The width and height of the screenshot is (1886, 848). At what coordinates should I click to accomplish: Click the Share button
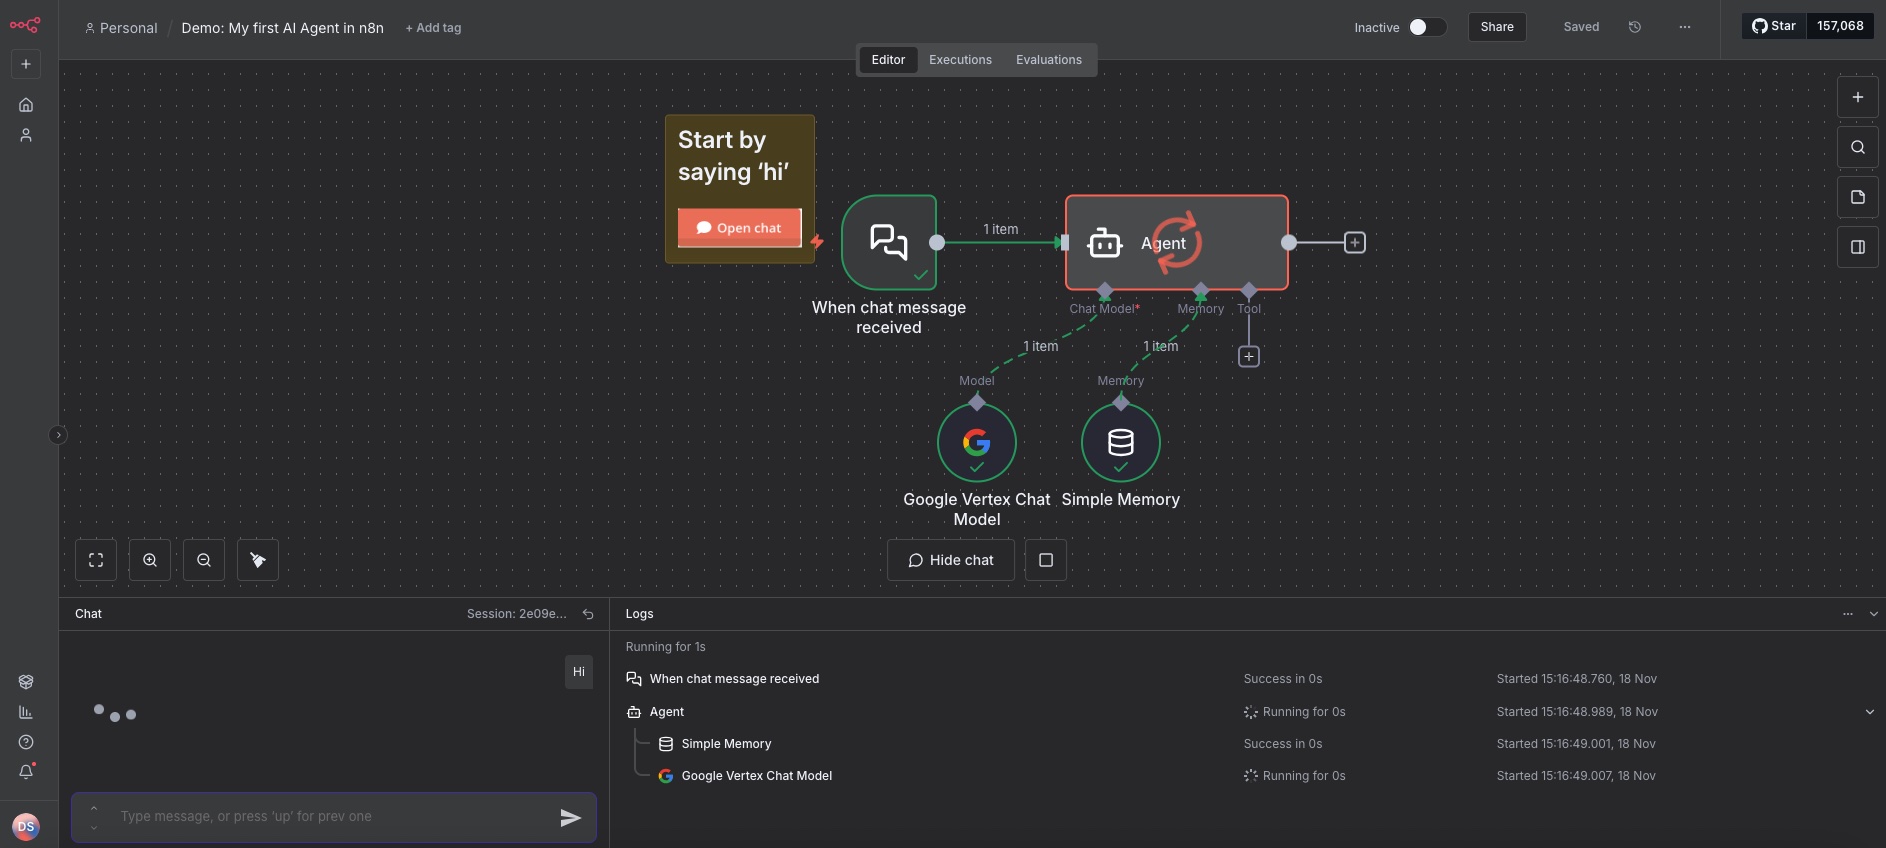click(x=1496, y=27)
